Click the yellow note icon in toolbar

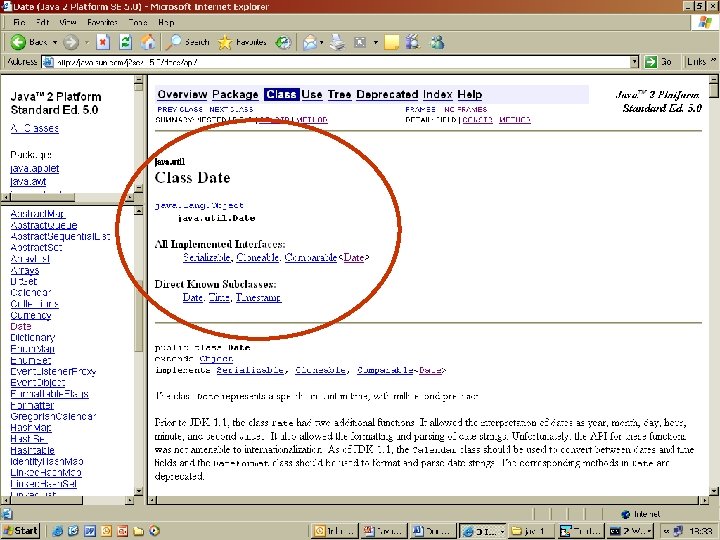pyautogui.click(x=392, y=42)
